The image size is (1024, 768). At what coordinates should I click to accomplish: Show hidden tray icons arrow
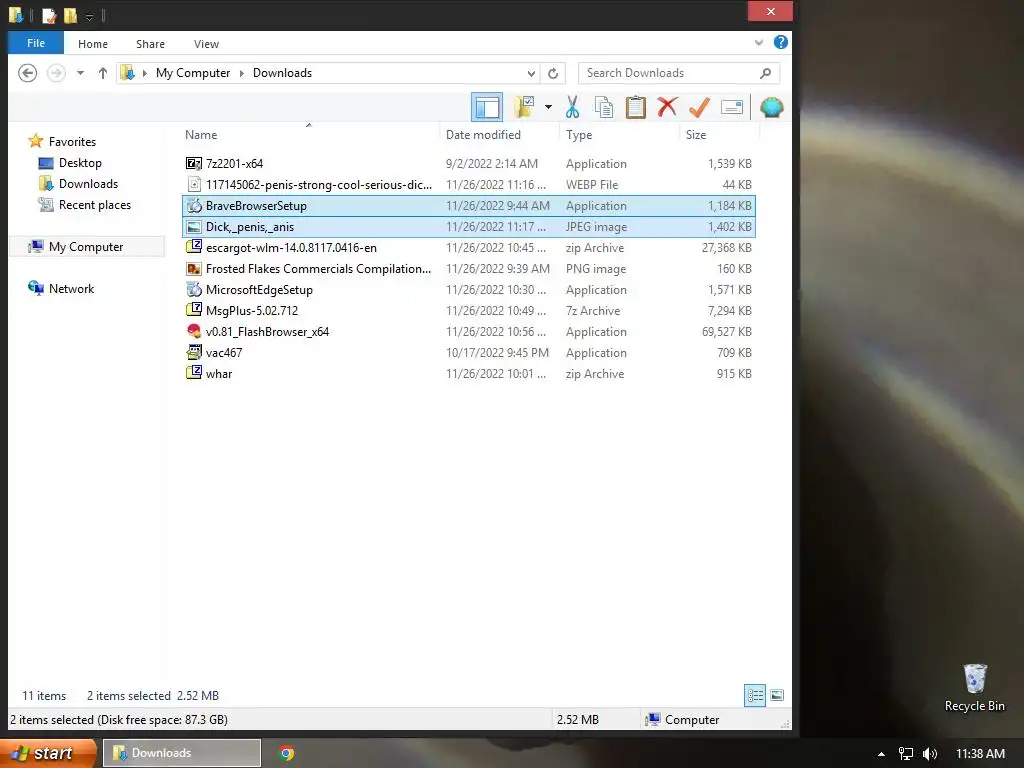(x=881, y=754)
